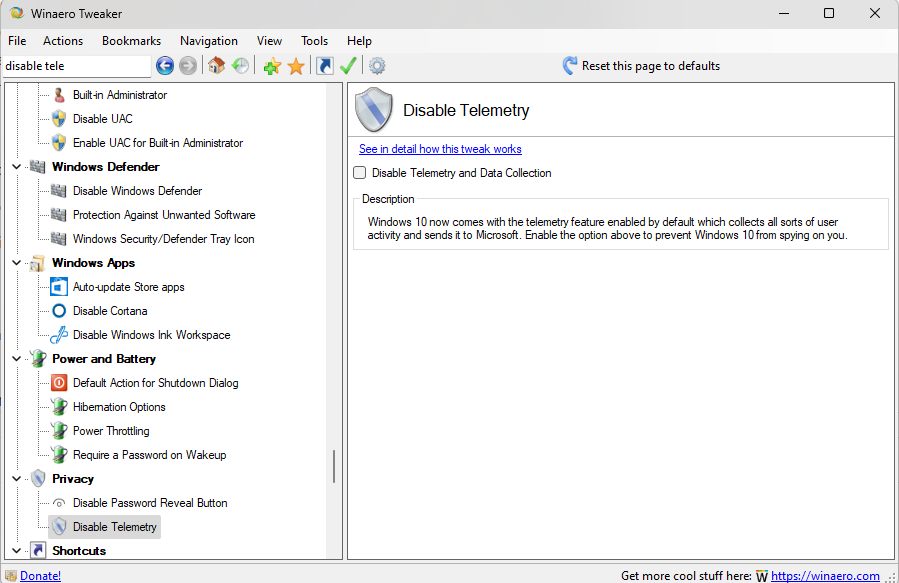Click the Disable UAC shield icon
899x583 pixels.
point(59,119)
